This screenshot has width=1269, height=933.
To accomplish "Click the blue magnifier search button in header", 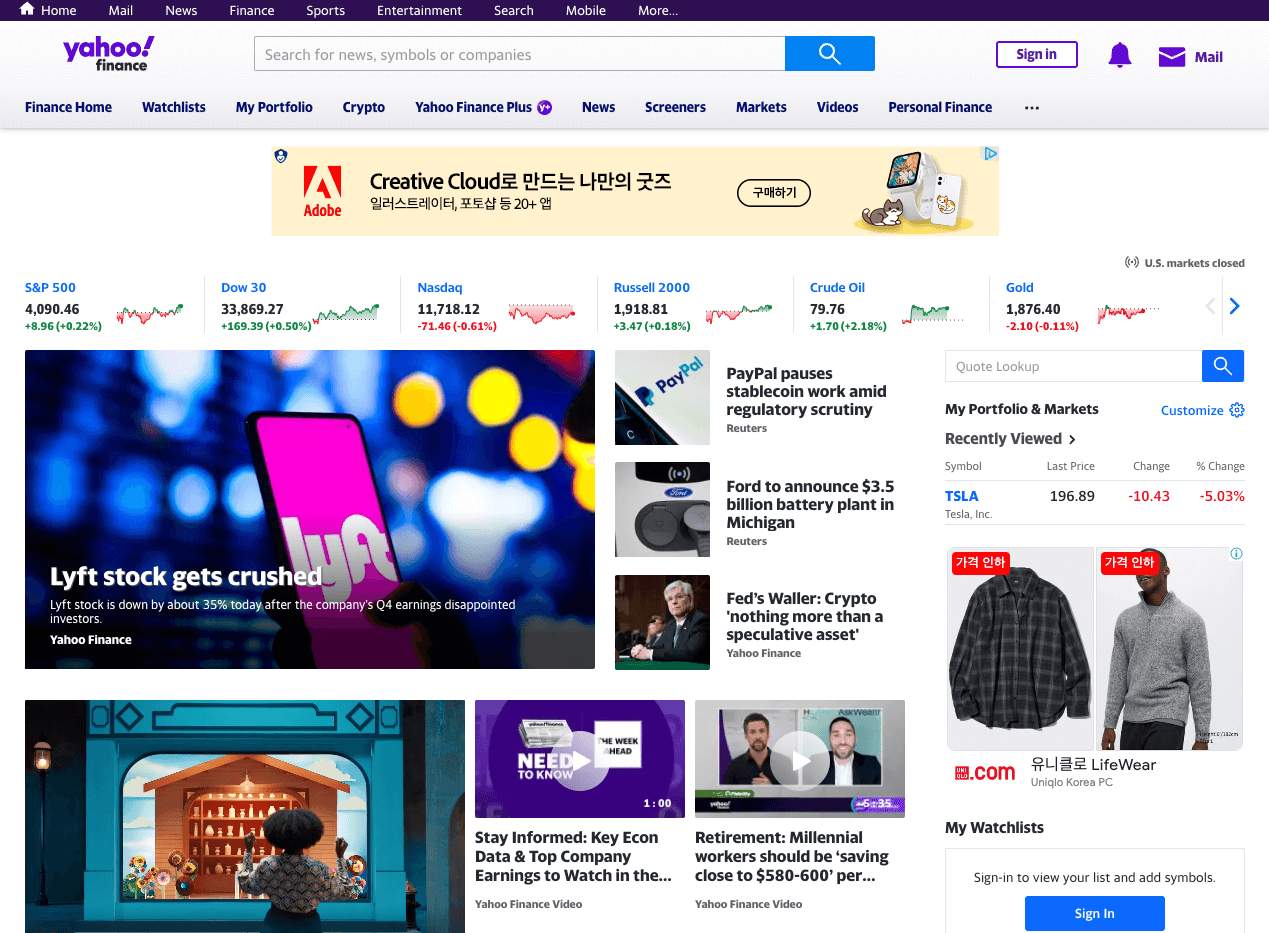I will (x=830, y=54).
